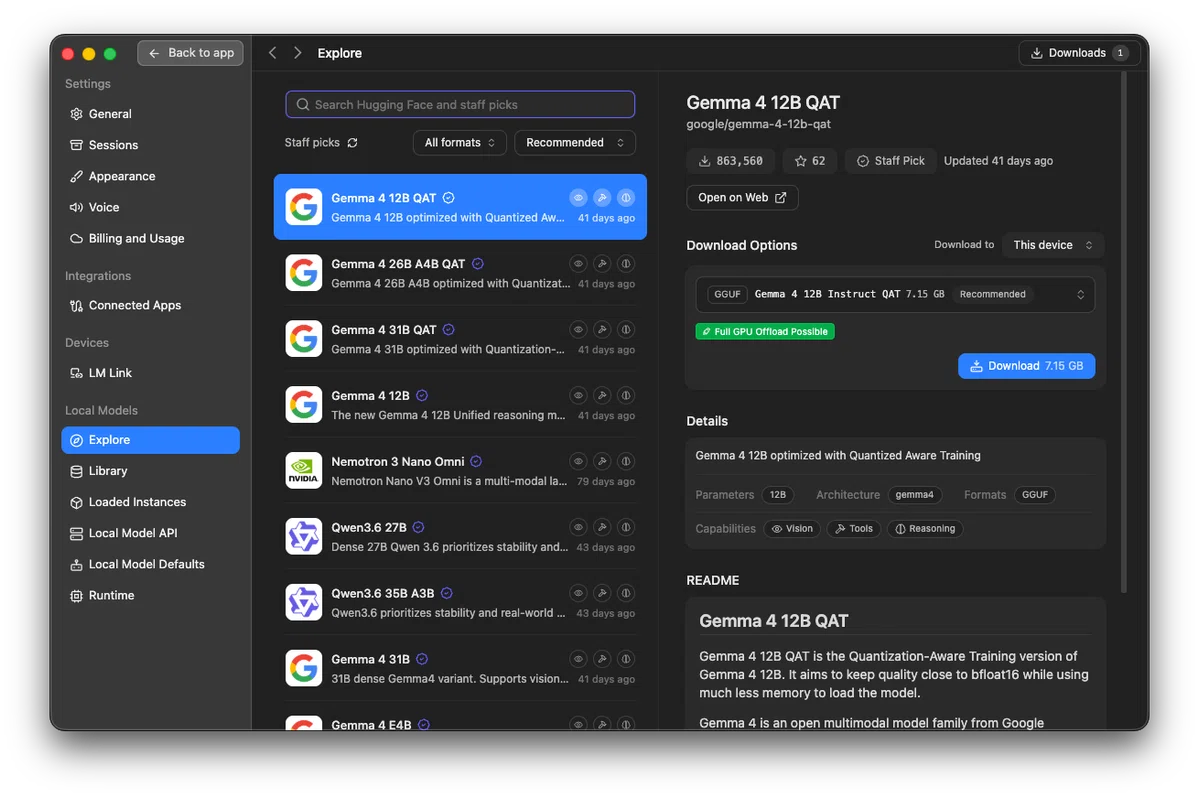Click the tools icon on Qwen3.6 35B A3B row

(602, 594)
